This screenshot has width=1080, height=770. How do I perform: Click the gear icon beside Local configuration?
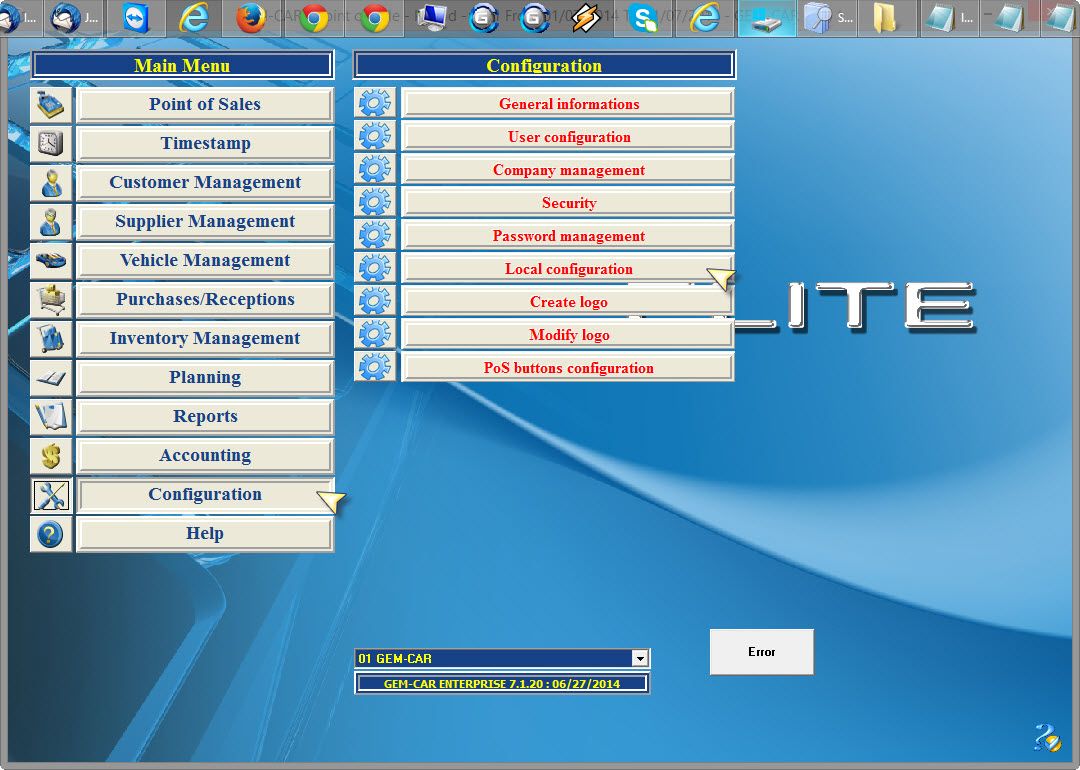(x=375, y=269)
